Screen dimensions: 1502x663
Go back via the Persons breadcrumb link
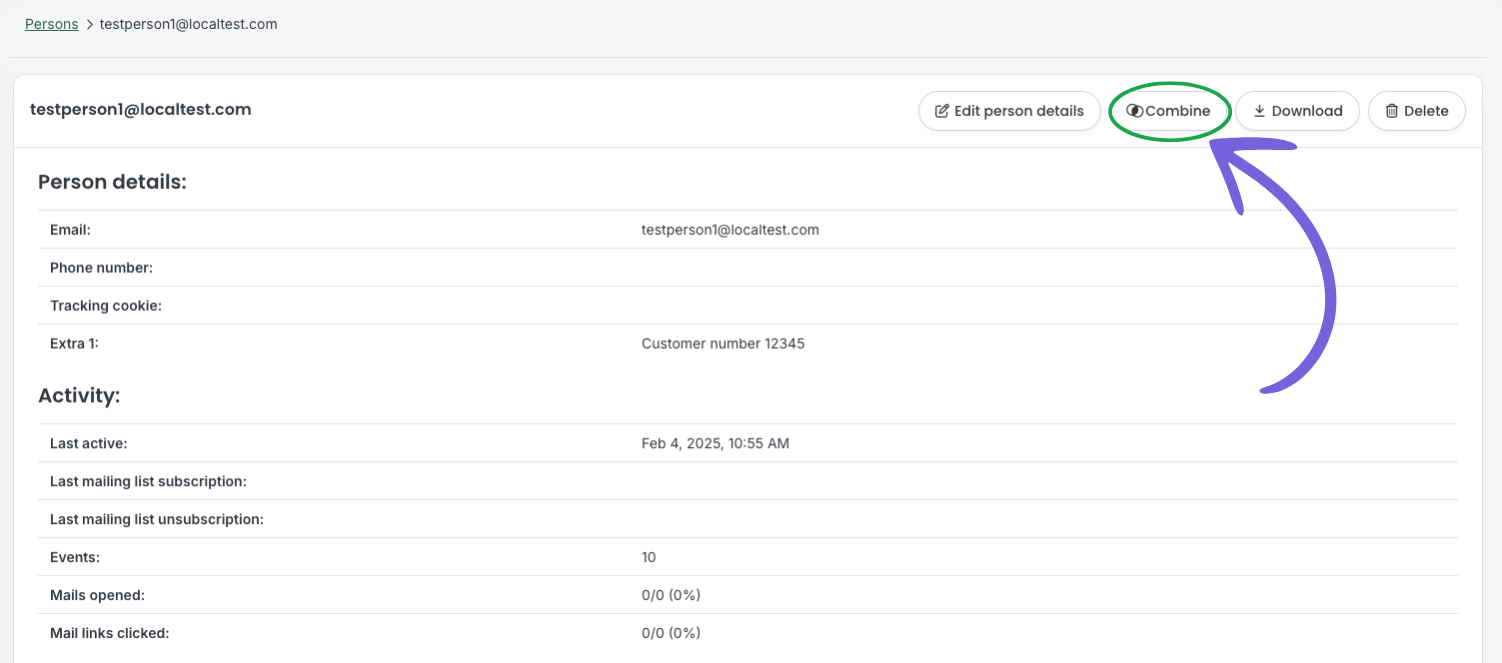[x=51, y=24]
